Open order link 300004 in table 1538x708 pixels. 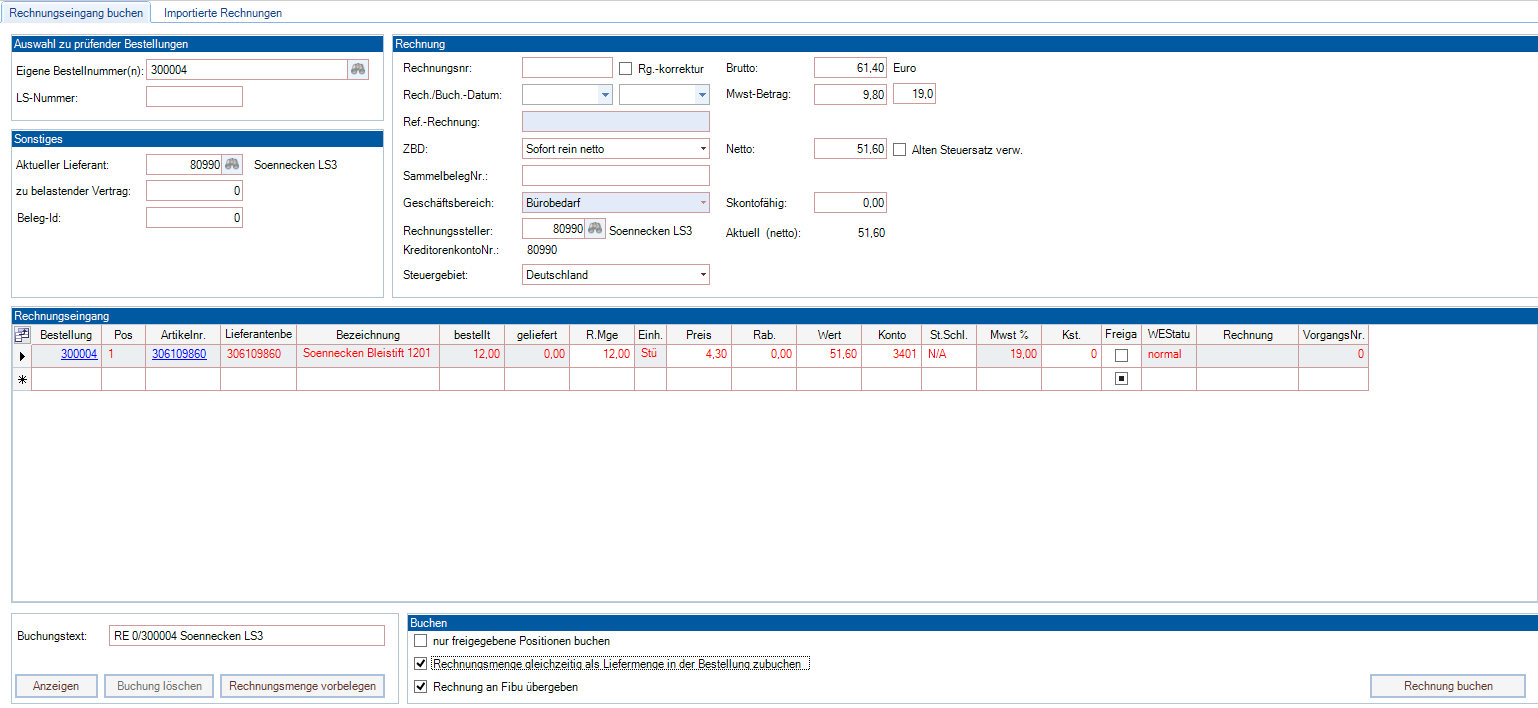[x=79, y=354]
